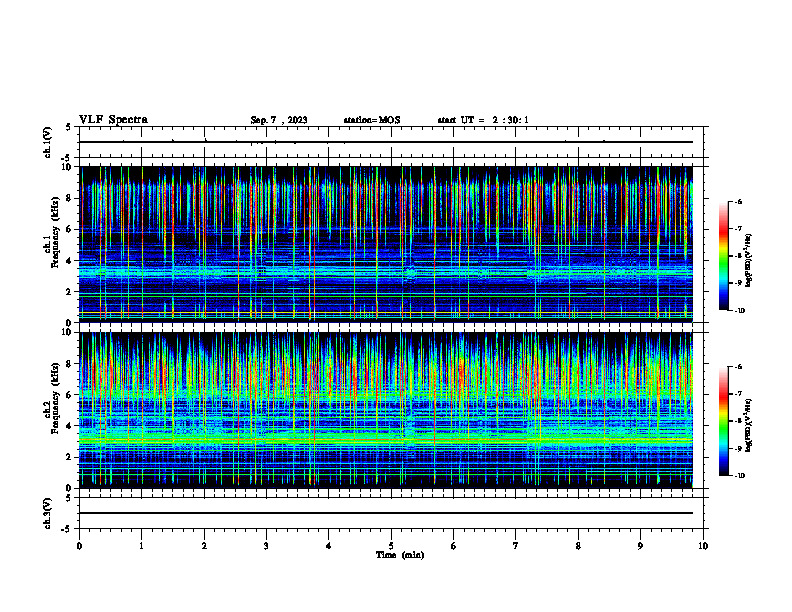Click the "ch.3(V)" waveform axis label

pos(47,513)
